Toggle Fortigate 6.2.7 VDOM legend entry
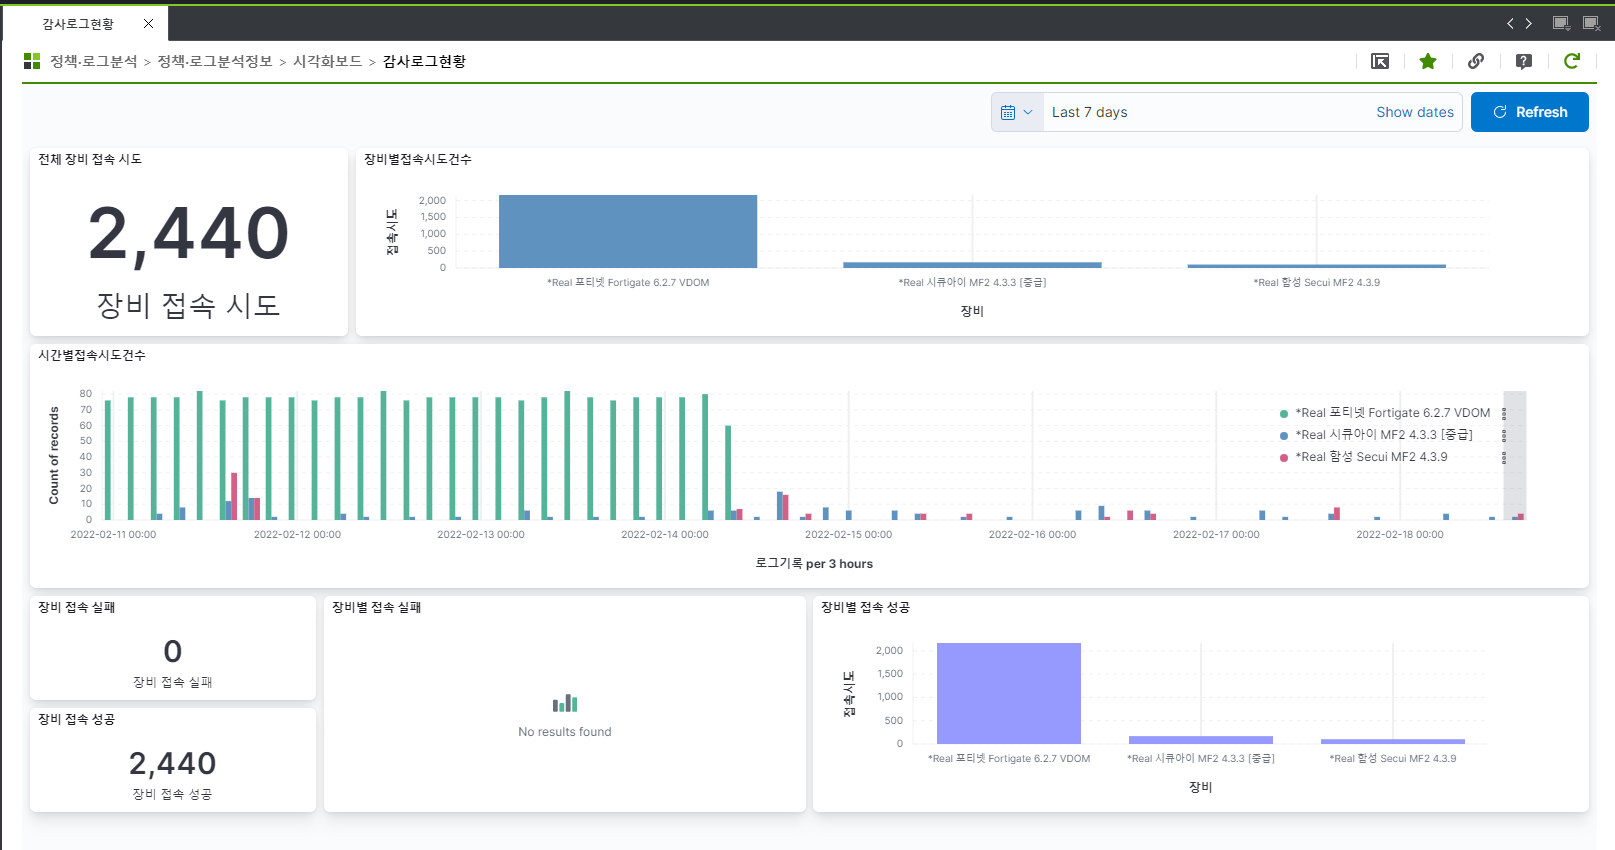Screen dimensions: 1615x850 [1393, 413]
